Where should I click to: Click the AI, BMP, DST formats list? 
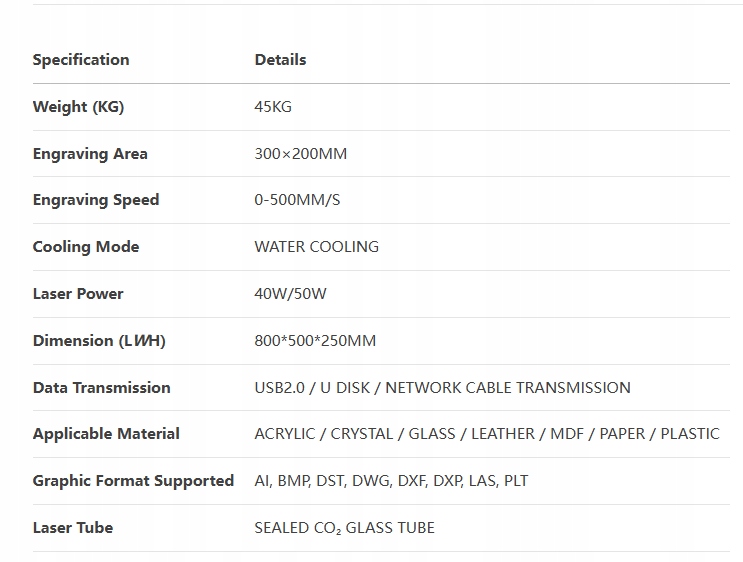tap(391, 481)
